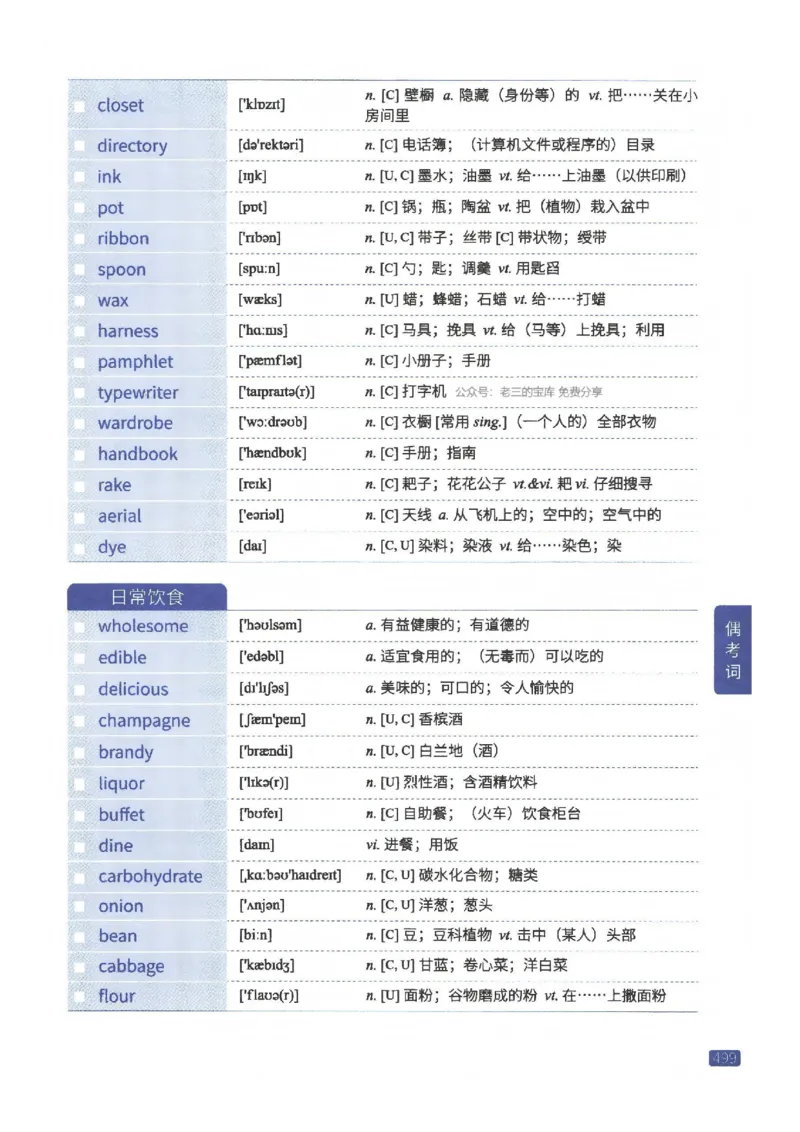Open the "日常饮食" section header
The height and width of the screenshot is (1132, 800).
coord(146,594)
